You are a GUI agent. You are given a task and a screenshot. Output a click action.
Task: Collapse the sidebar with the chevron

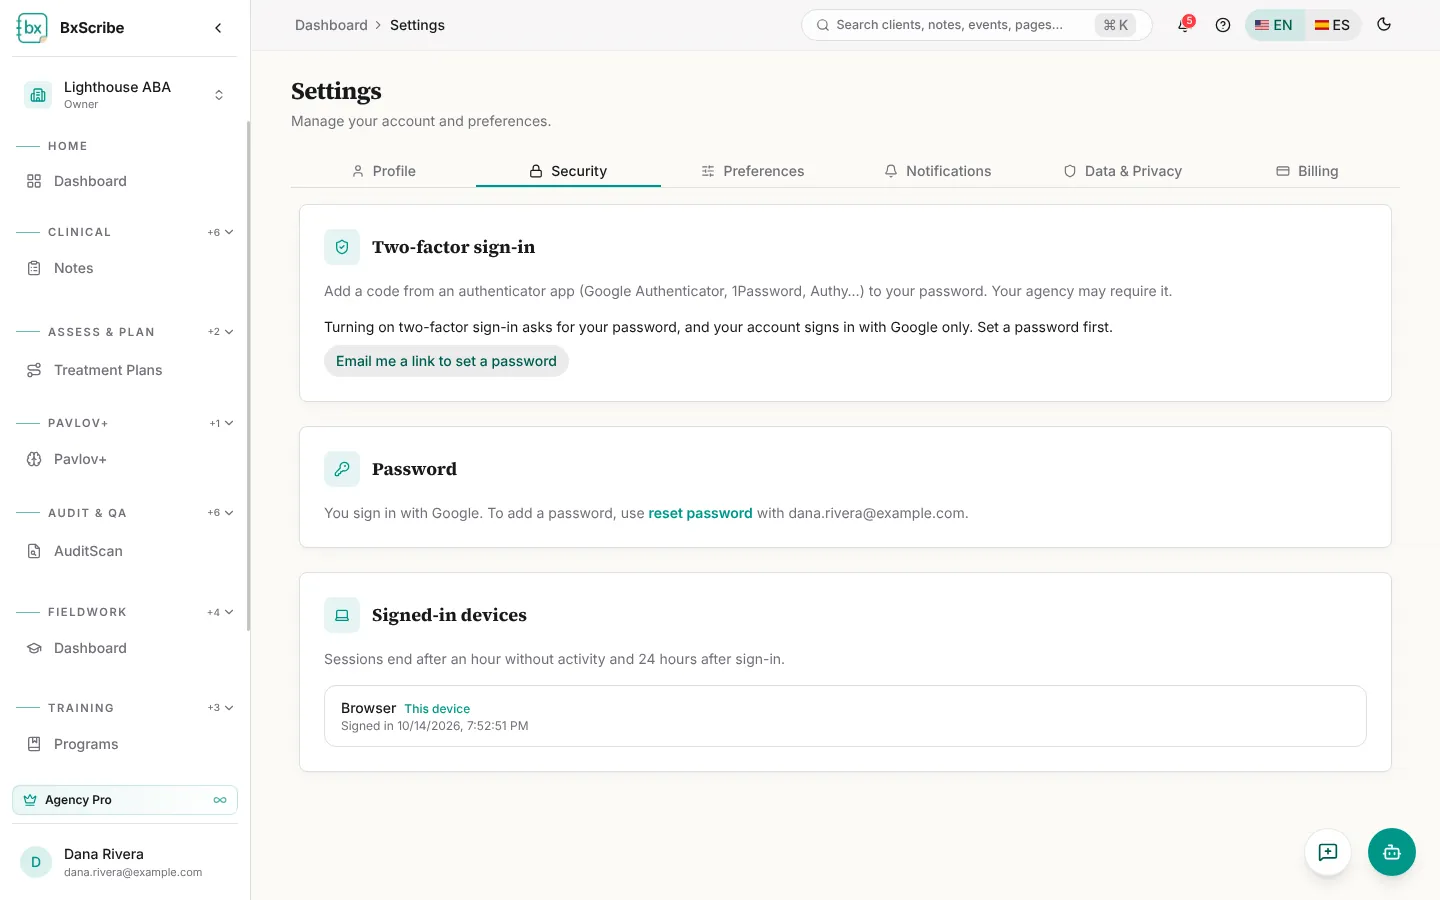(x=218, y=28)
